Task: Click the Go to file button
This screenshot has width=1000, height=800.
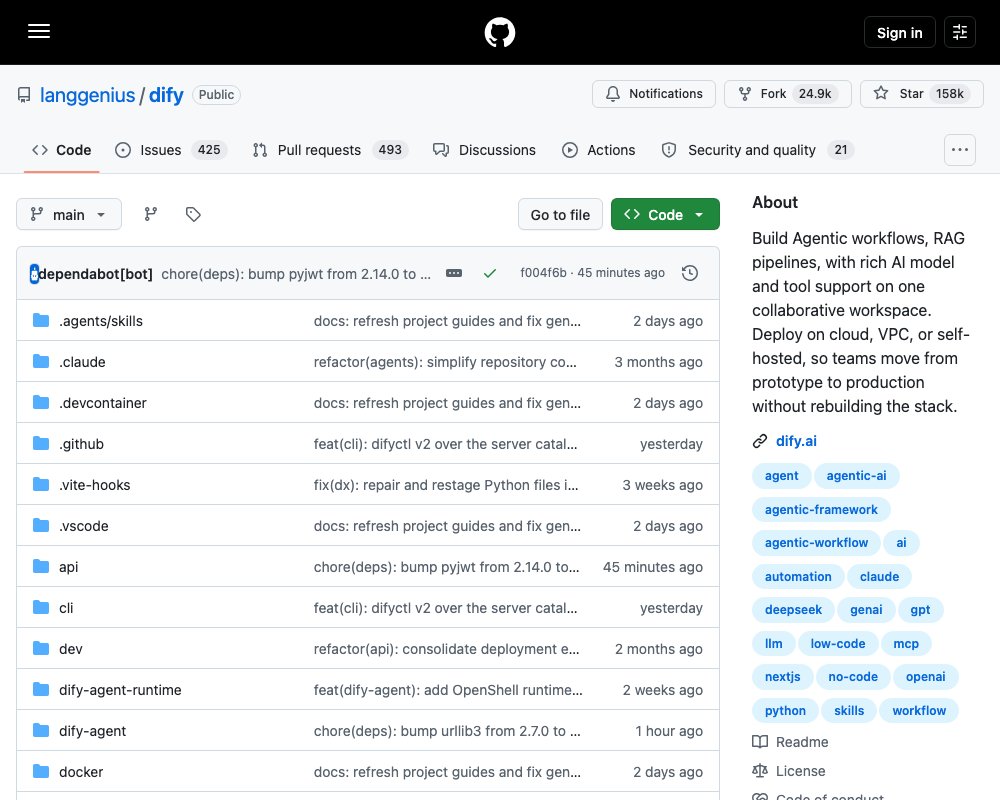Action: click(560, 214)
